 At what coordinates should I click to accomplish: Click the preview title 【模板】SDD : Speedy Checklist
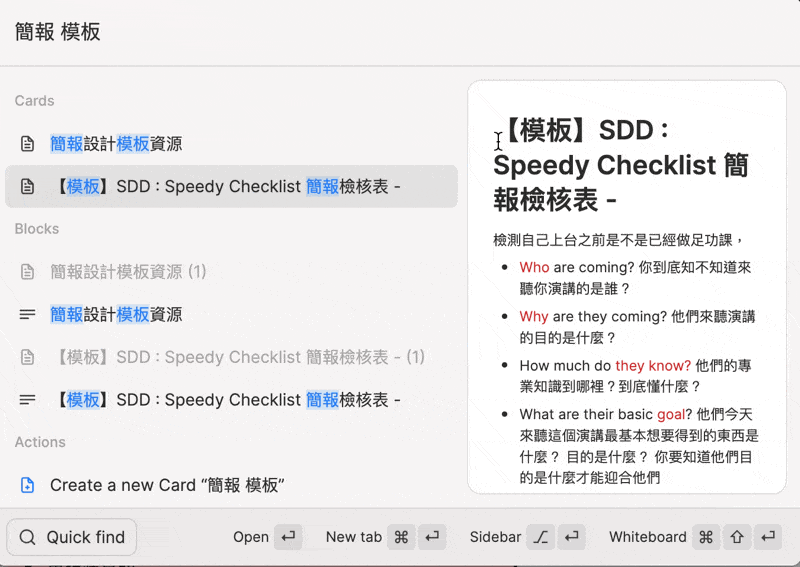point(620,165)
